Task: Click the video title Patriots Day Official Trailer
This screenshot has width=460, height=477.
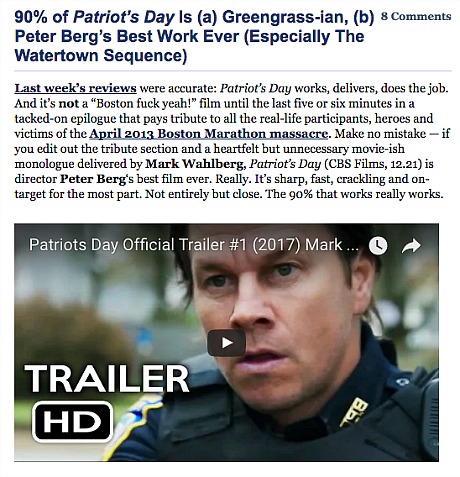Action: pos(194,245)
